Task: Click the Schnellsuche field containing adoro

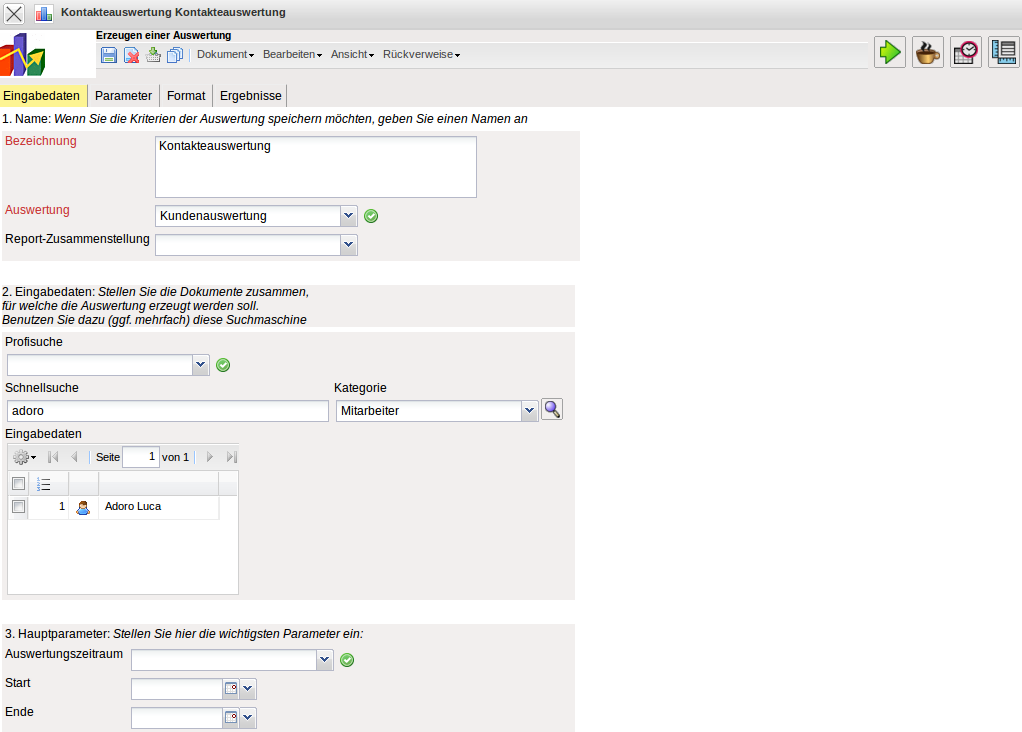Action: click(x=168, y=411)
